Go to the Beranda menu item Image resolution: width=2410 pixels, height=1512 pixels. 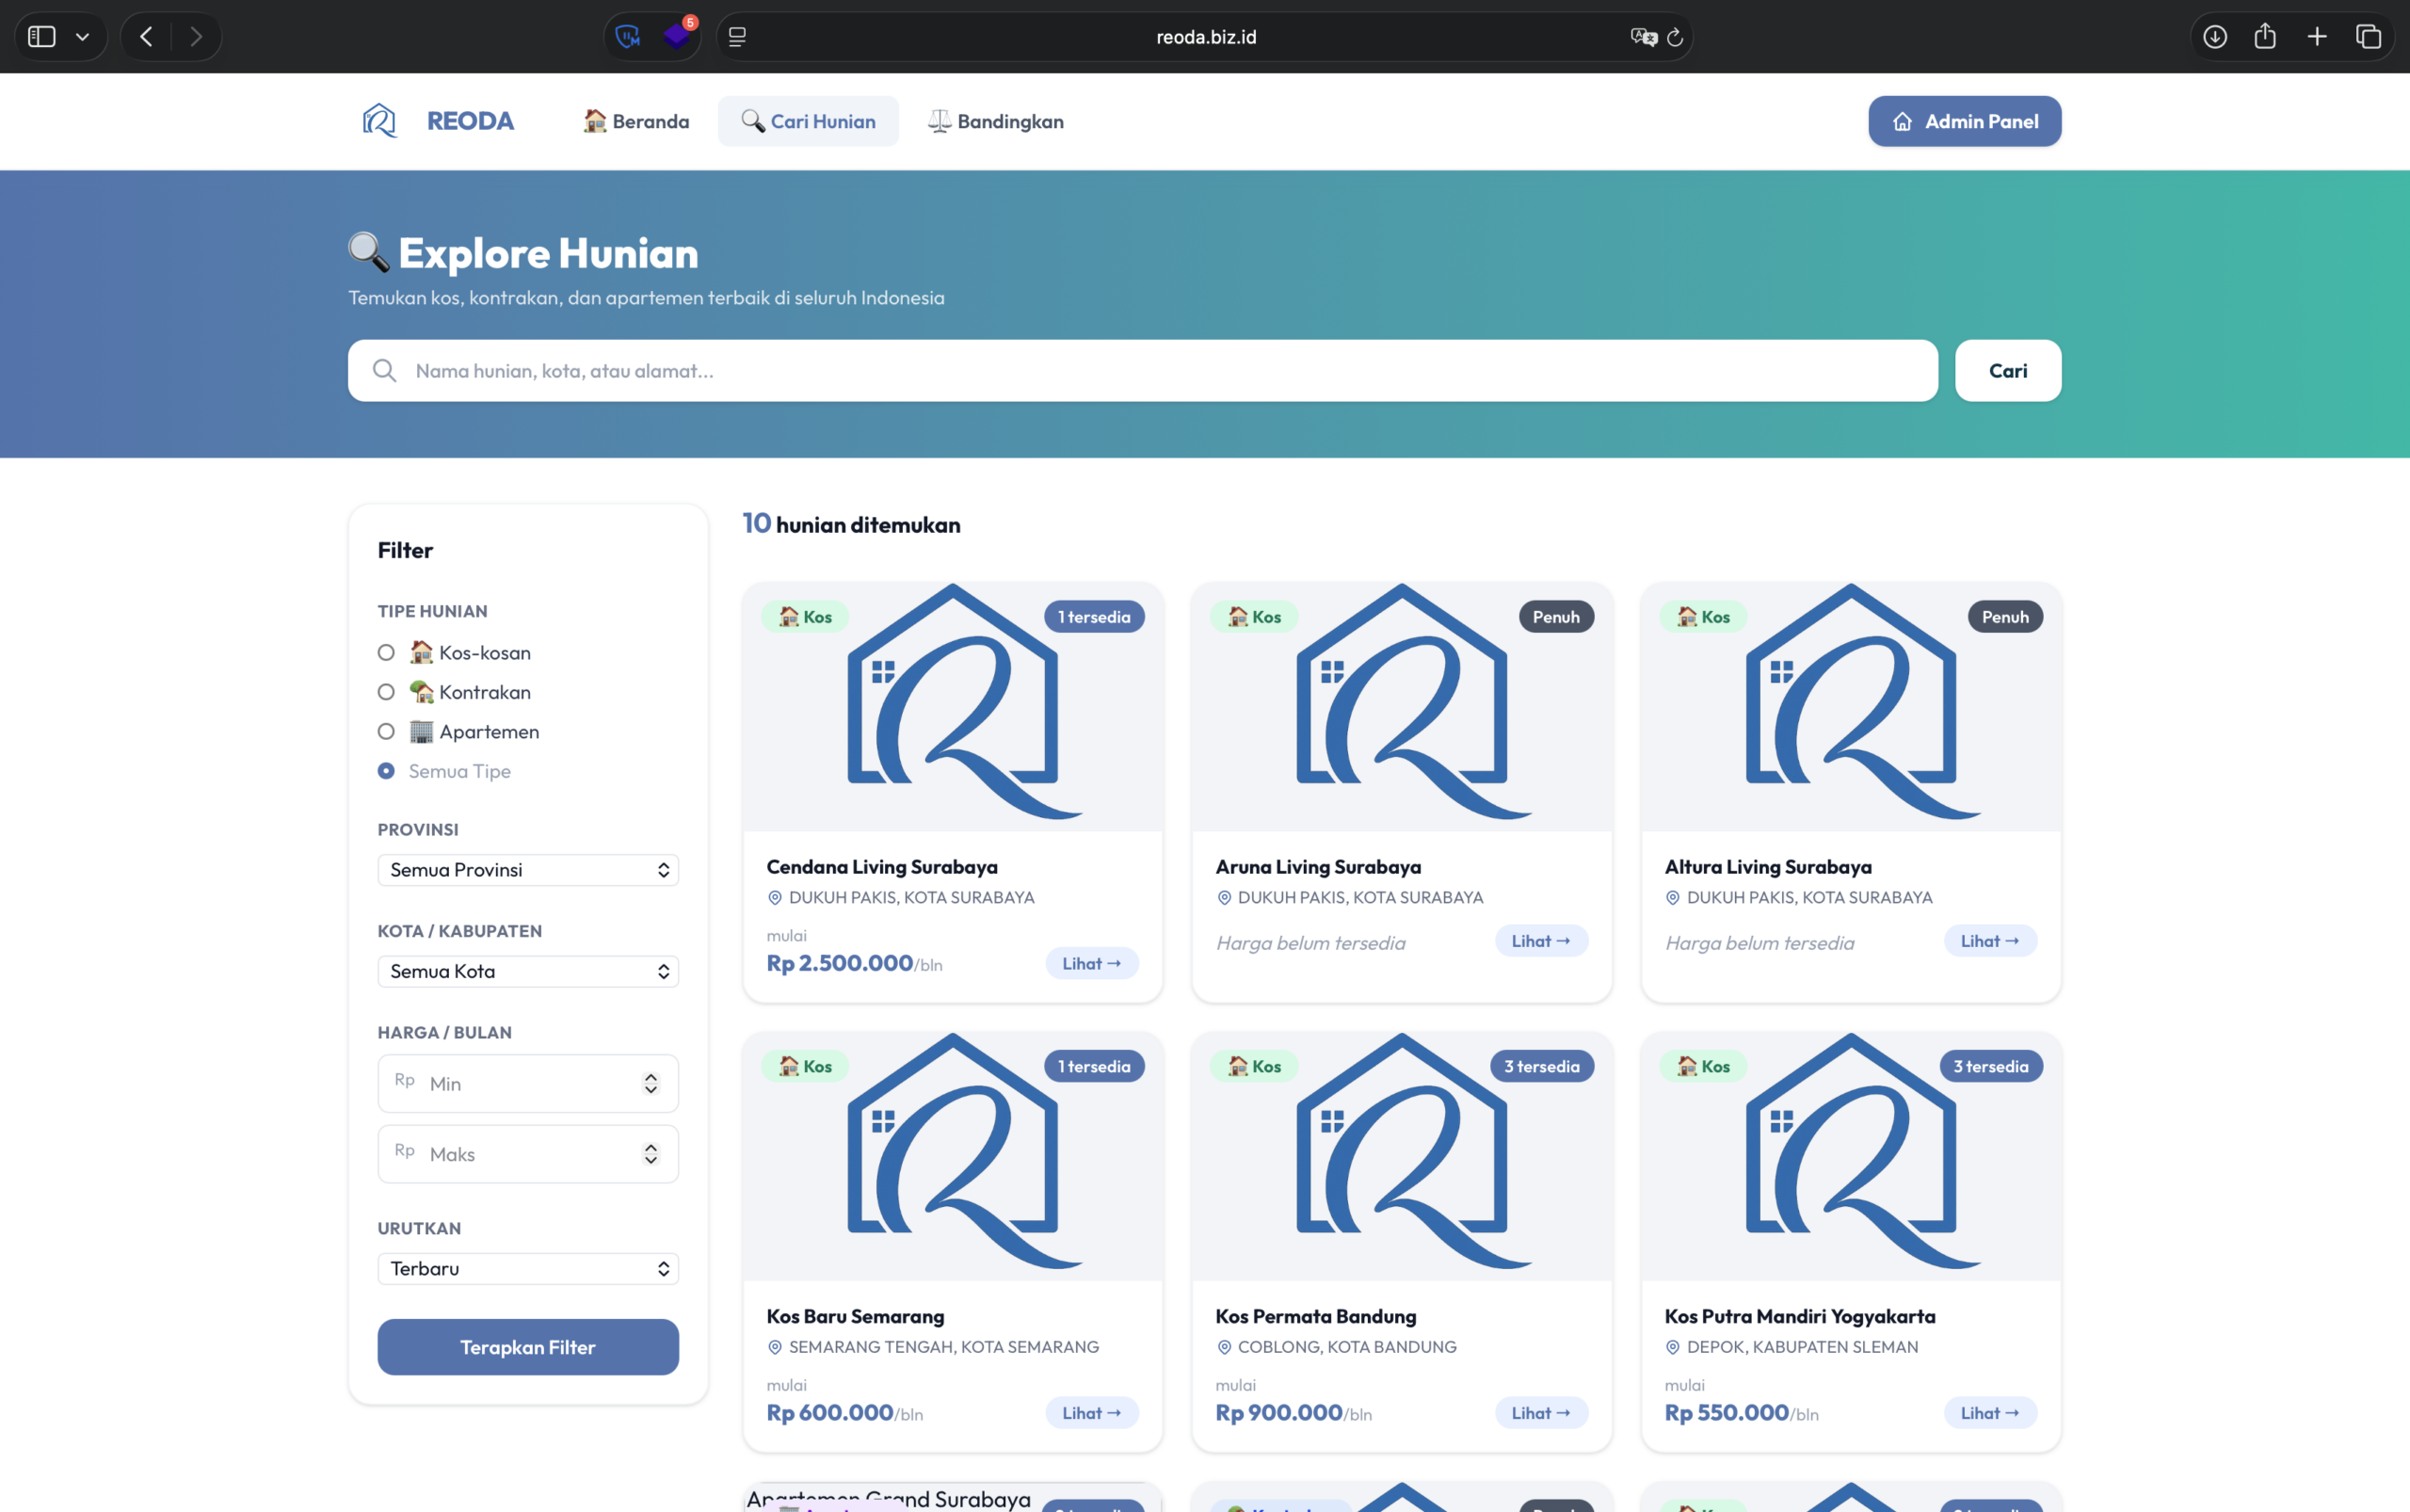(x=636, y=121)
